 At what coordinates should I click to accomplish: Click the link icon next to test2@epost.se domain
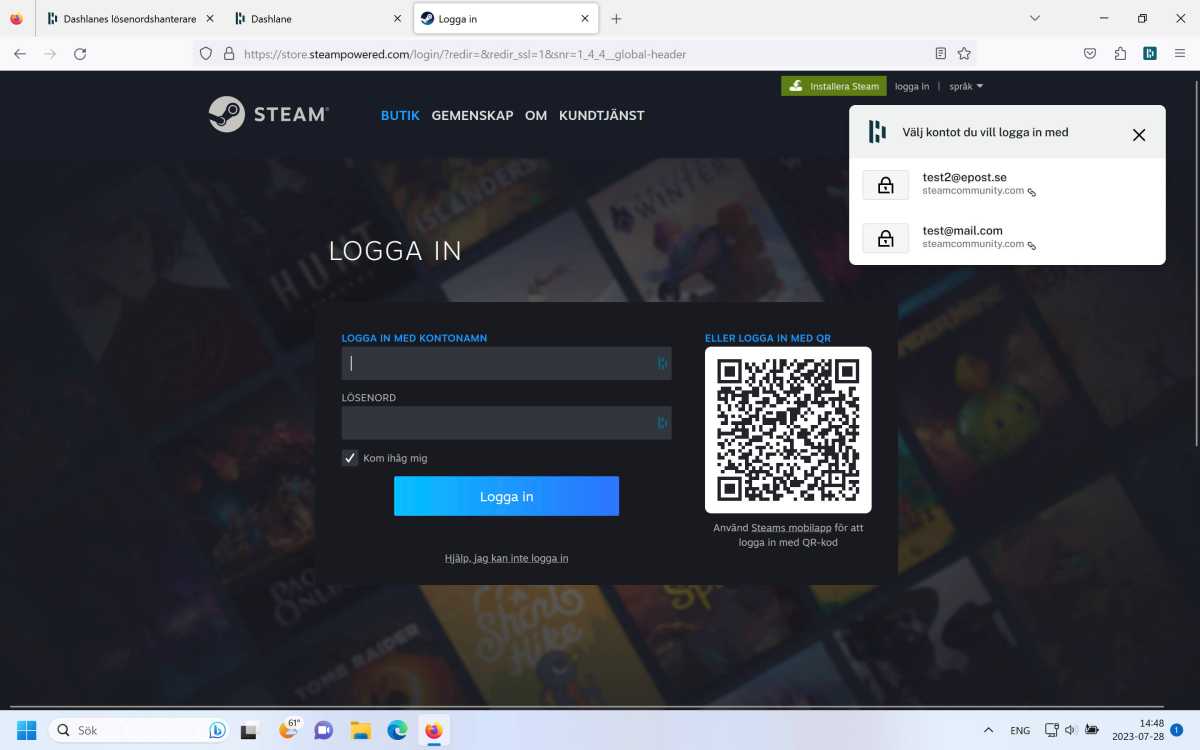pos(1032,192)
